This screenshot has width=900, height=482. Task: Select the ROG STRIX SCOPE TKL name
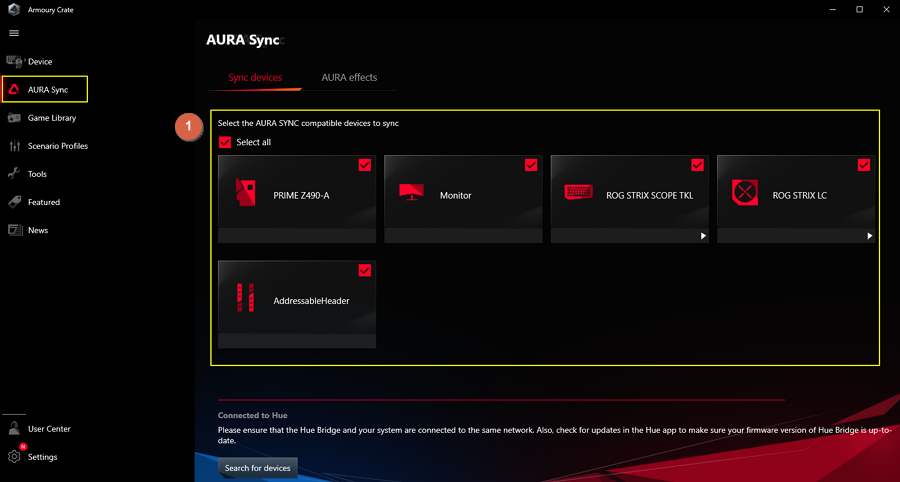[650, 196]
